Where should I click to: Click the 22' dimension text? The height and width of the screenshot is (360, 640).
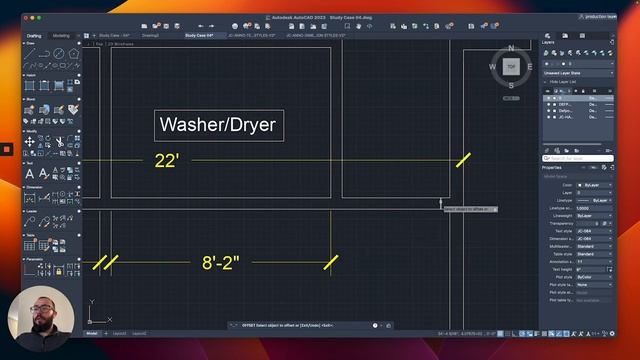(167, 160)
